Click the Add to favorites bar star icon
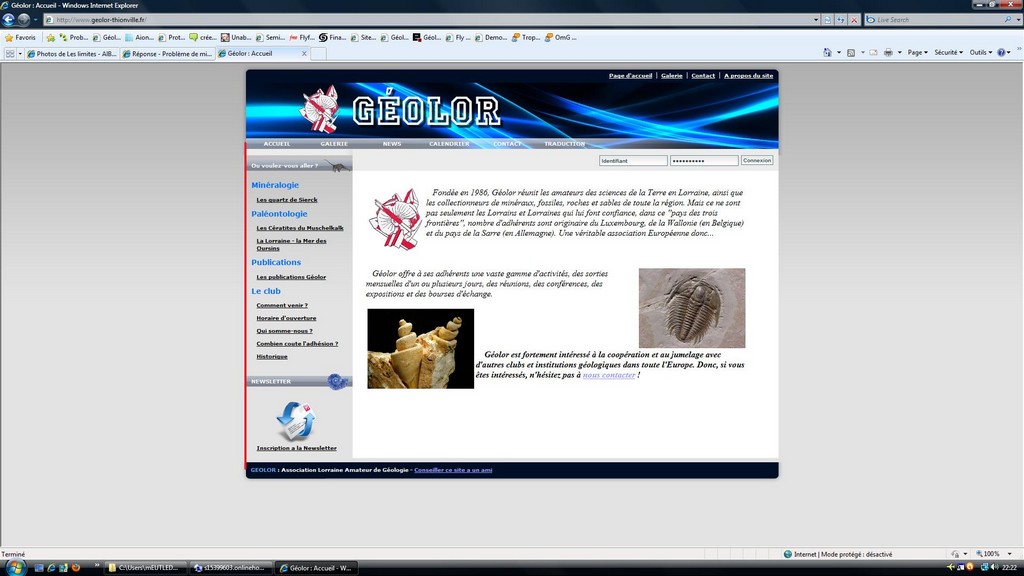Viewport: 1024px width, 576px height. coord(50,37)
